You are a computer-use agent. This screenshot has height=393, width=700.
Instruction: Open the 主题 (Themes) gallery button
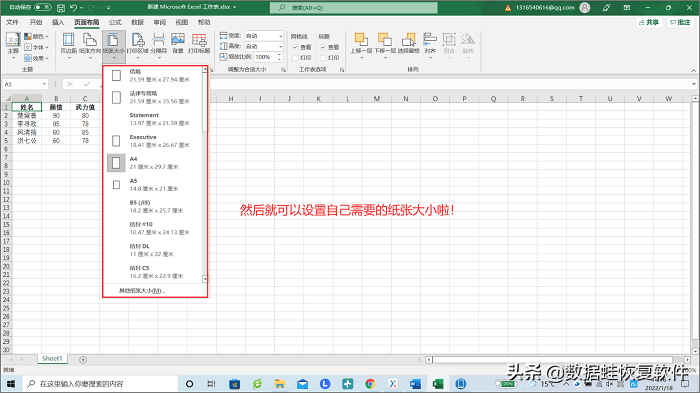pyautogui.click(x=13, y=46)
